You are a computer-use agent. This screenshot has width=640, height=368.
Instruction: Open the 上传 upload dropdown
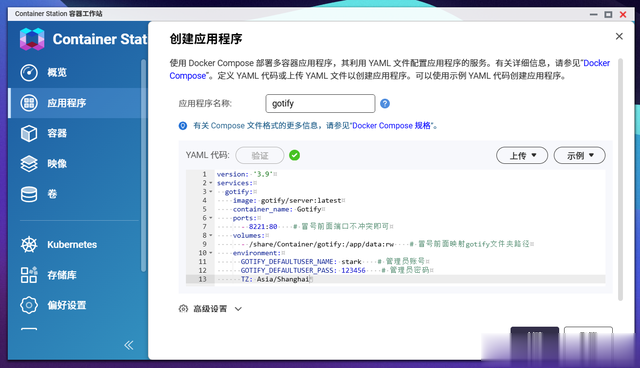pyautogui.click(x=522, y=155)
